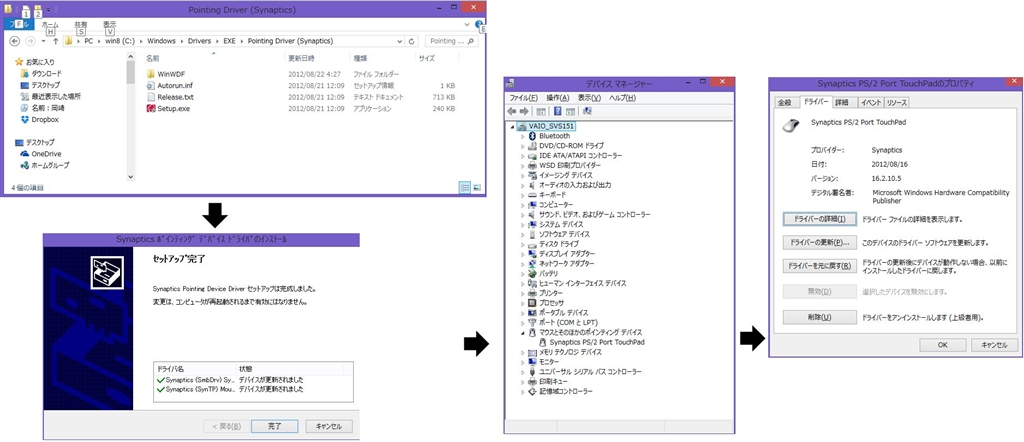Screen dimensions: 1024x442
Task: Open the recent locations dropdown next to forward arrow
Action: tap(43, 41)
